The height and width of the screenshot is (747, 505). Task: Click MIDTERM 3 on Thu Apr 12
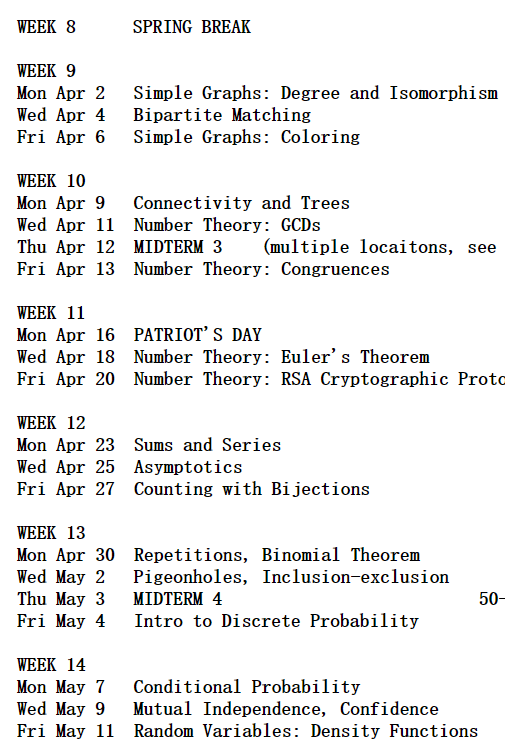coord(178,247)
